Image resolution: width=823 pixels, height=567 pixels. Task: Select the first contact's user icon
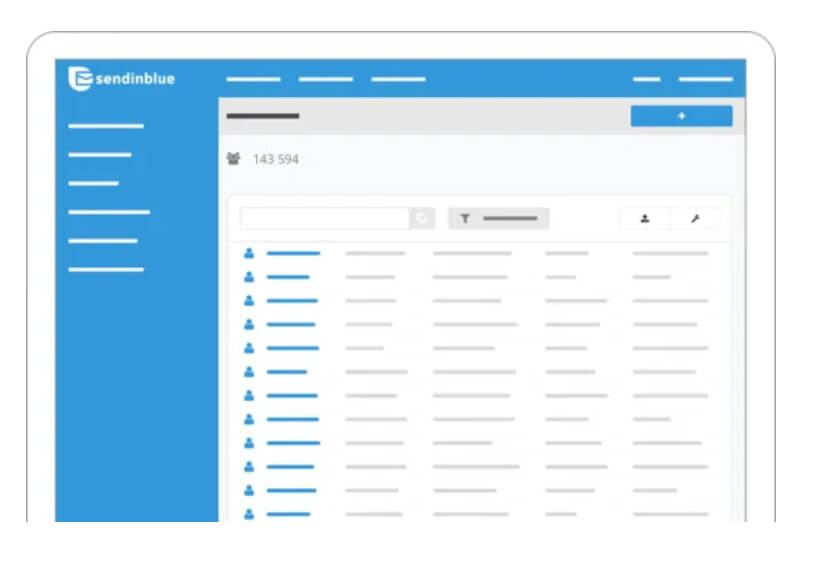click(249, 253)
